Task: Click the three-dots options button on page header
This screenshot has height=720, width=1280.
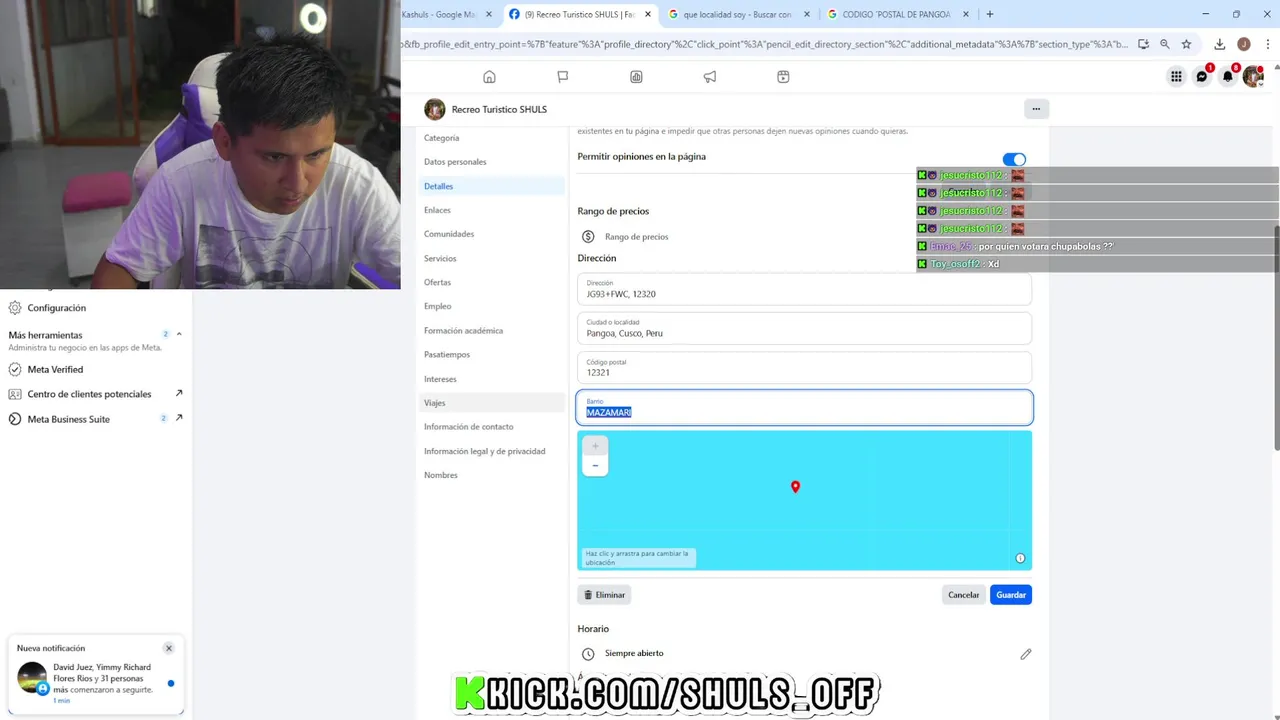Action: pos(1036,109)
